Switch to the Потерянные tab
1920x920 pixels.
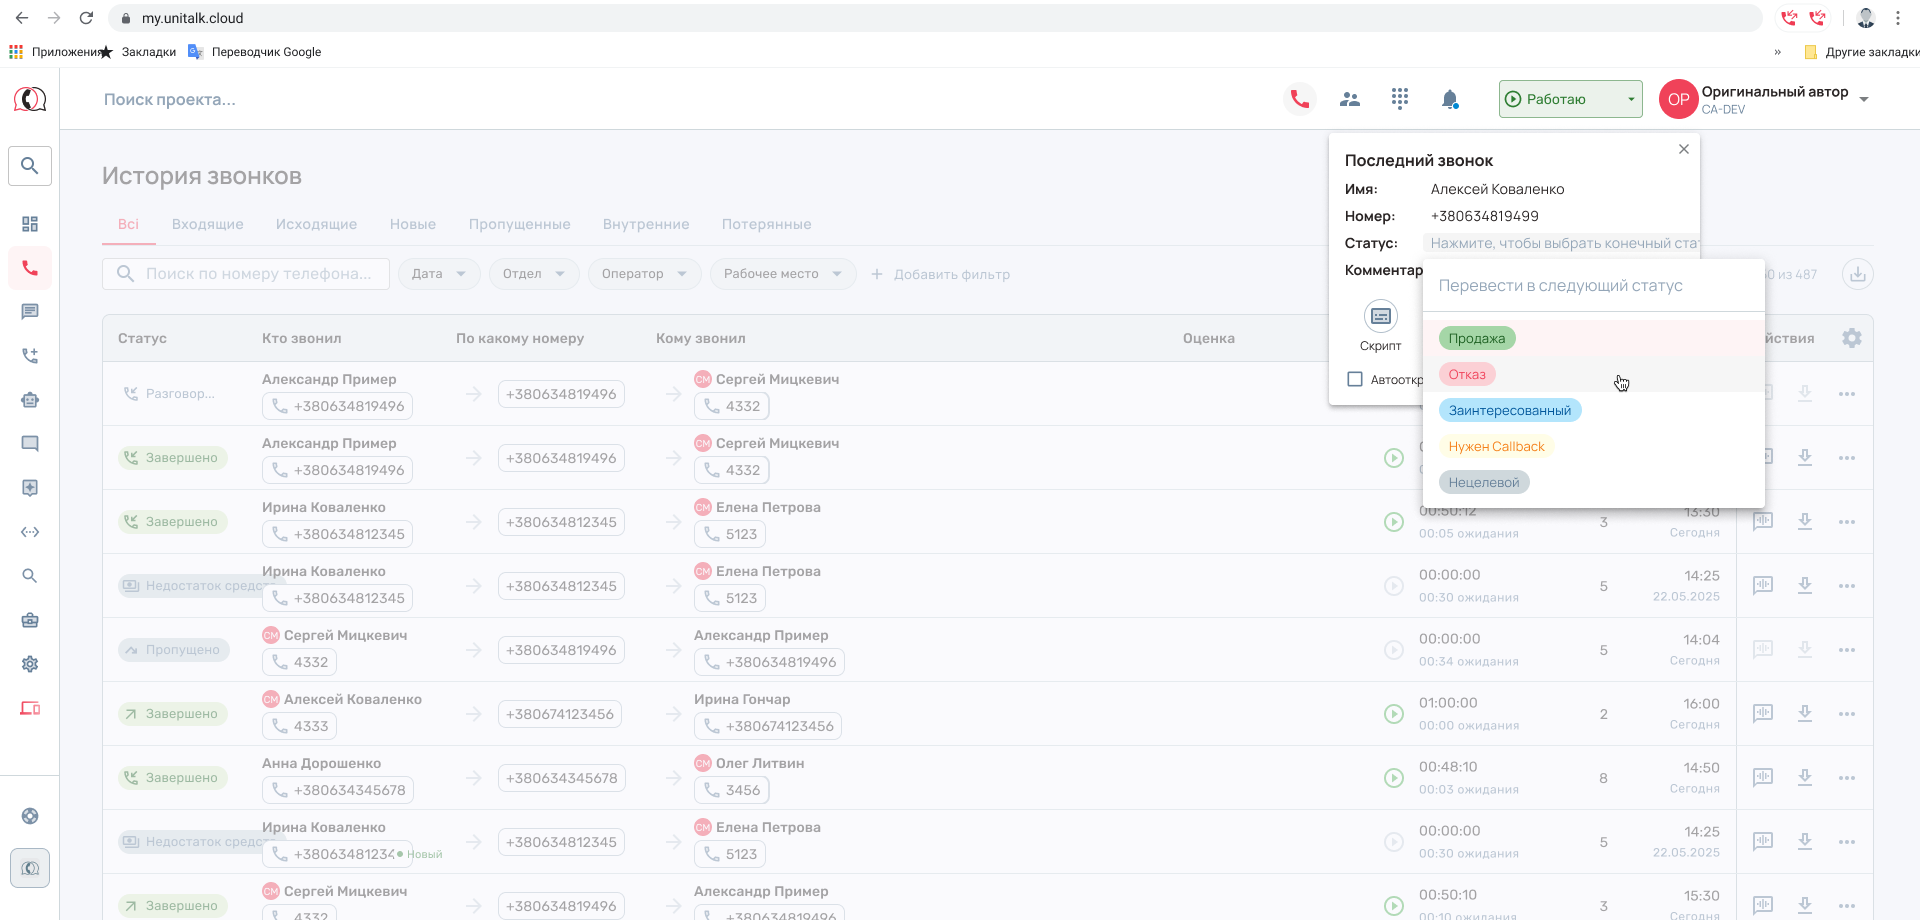[766, 224]
